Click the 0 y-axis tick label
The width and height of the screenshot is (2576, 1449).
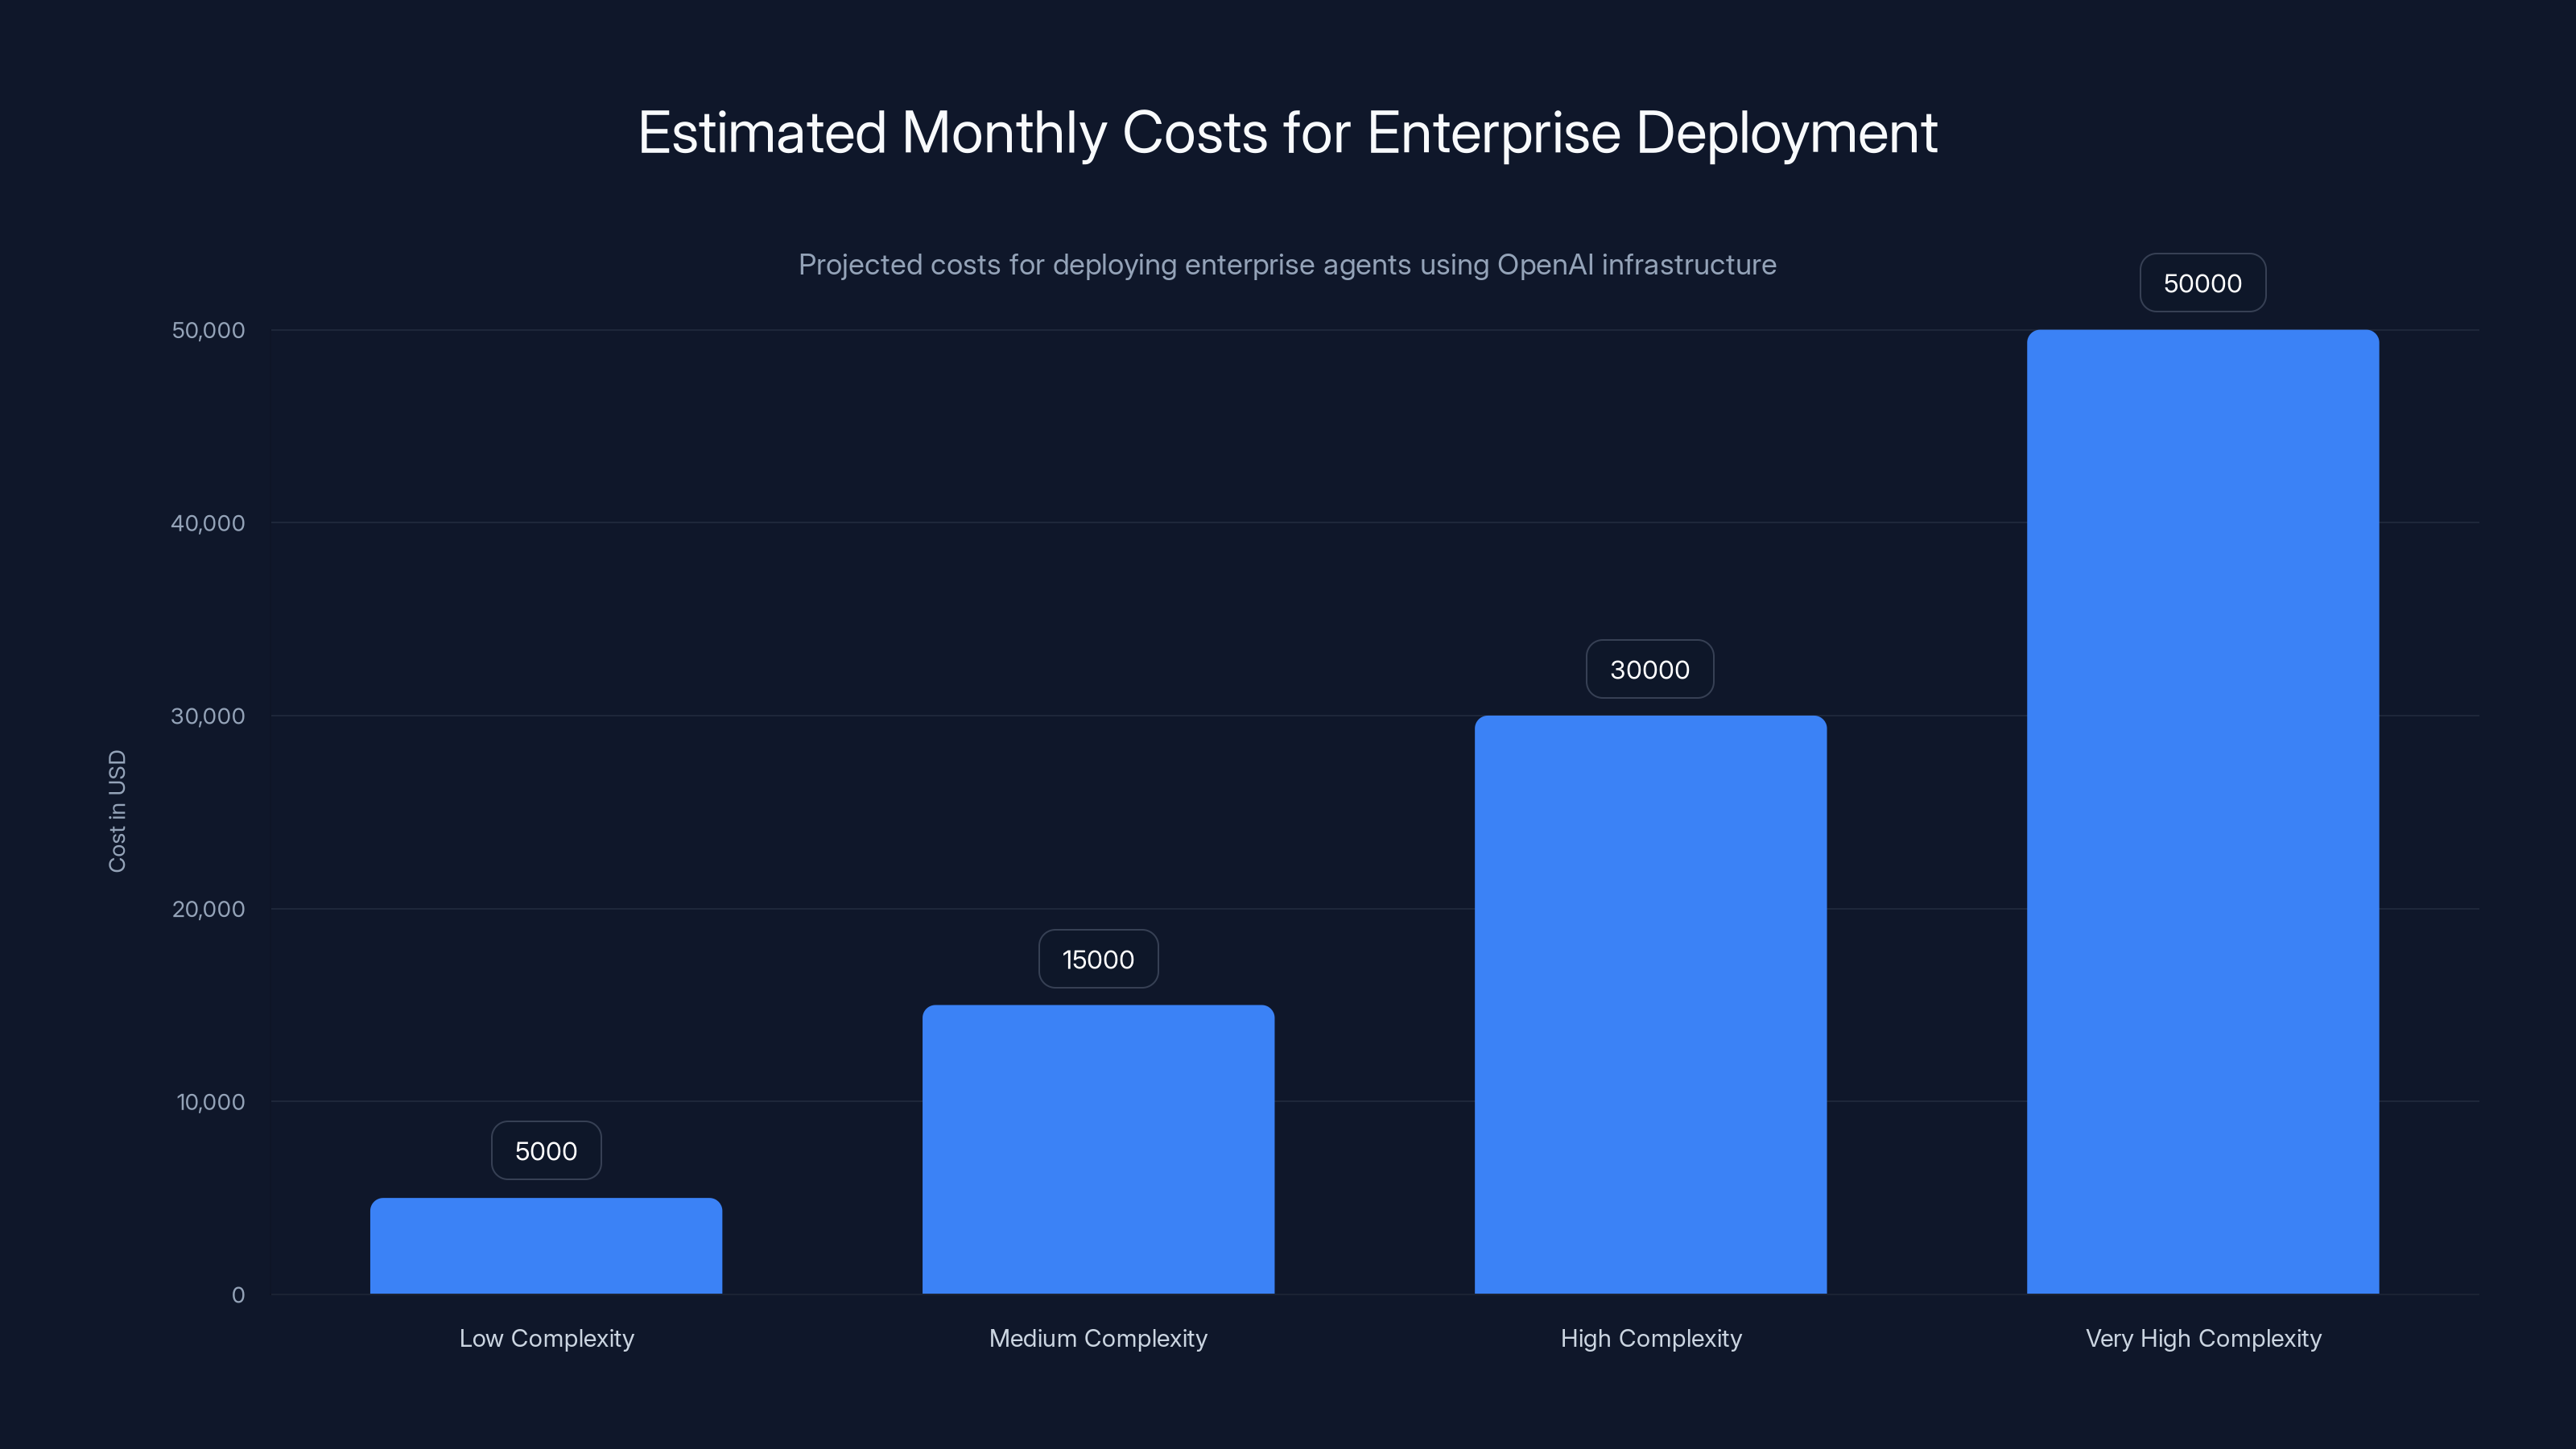tap(239, 1295)
